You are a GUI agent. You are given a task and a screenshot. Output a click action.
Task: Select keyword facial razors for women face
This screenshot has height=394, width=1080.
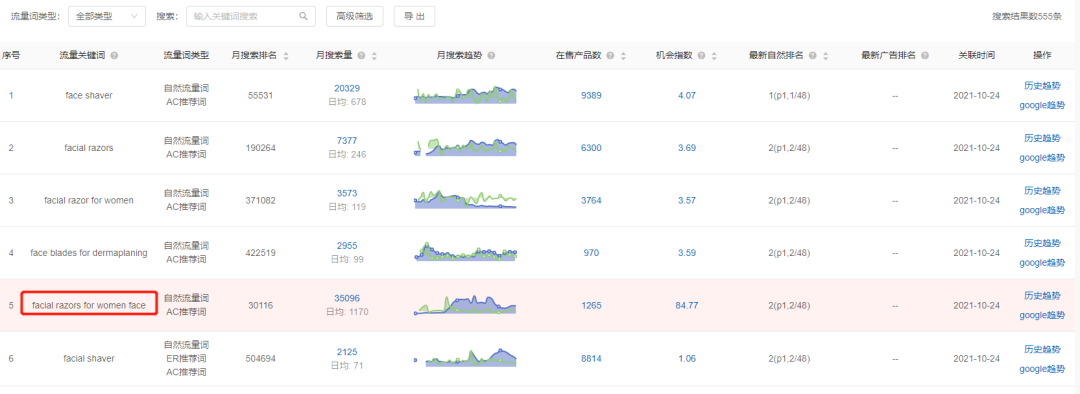tap(89, 305)
